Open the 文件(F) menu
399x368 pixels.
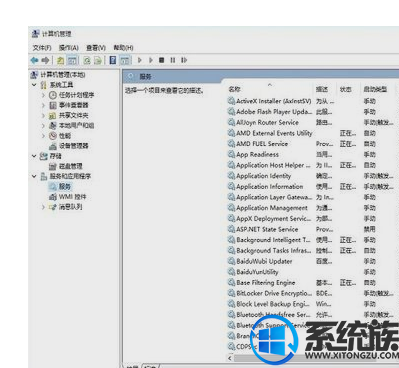point(42,48)
